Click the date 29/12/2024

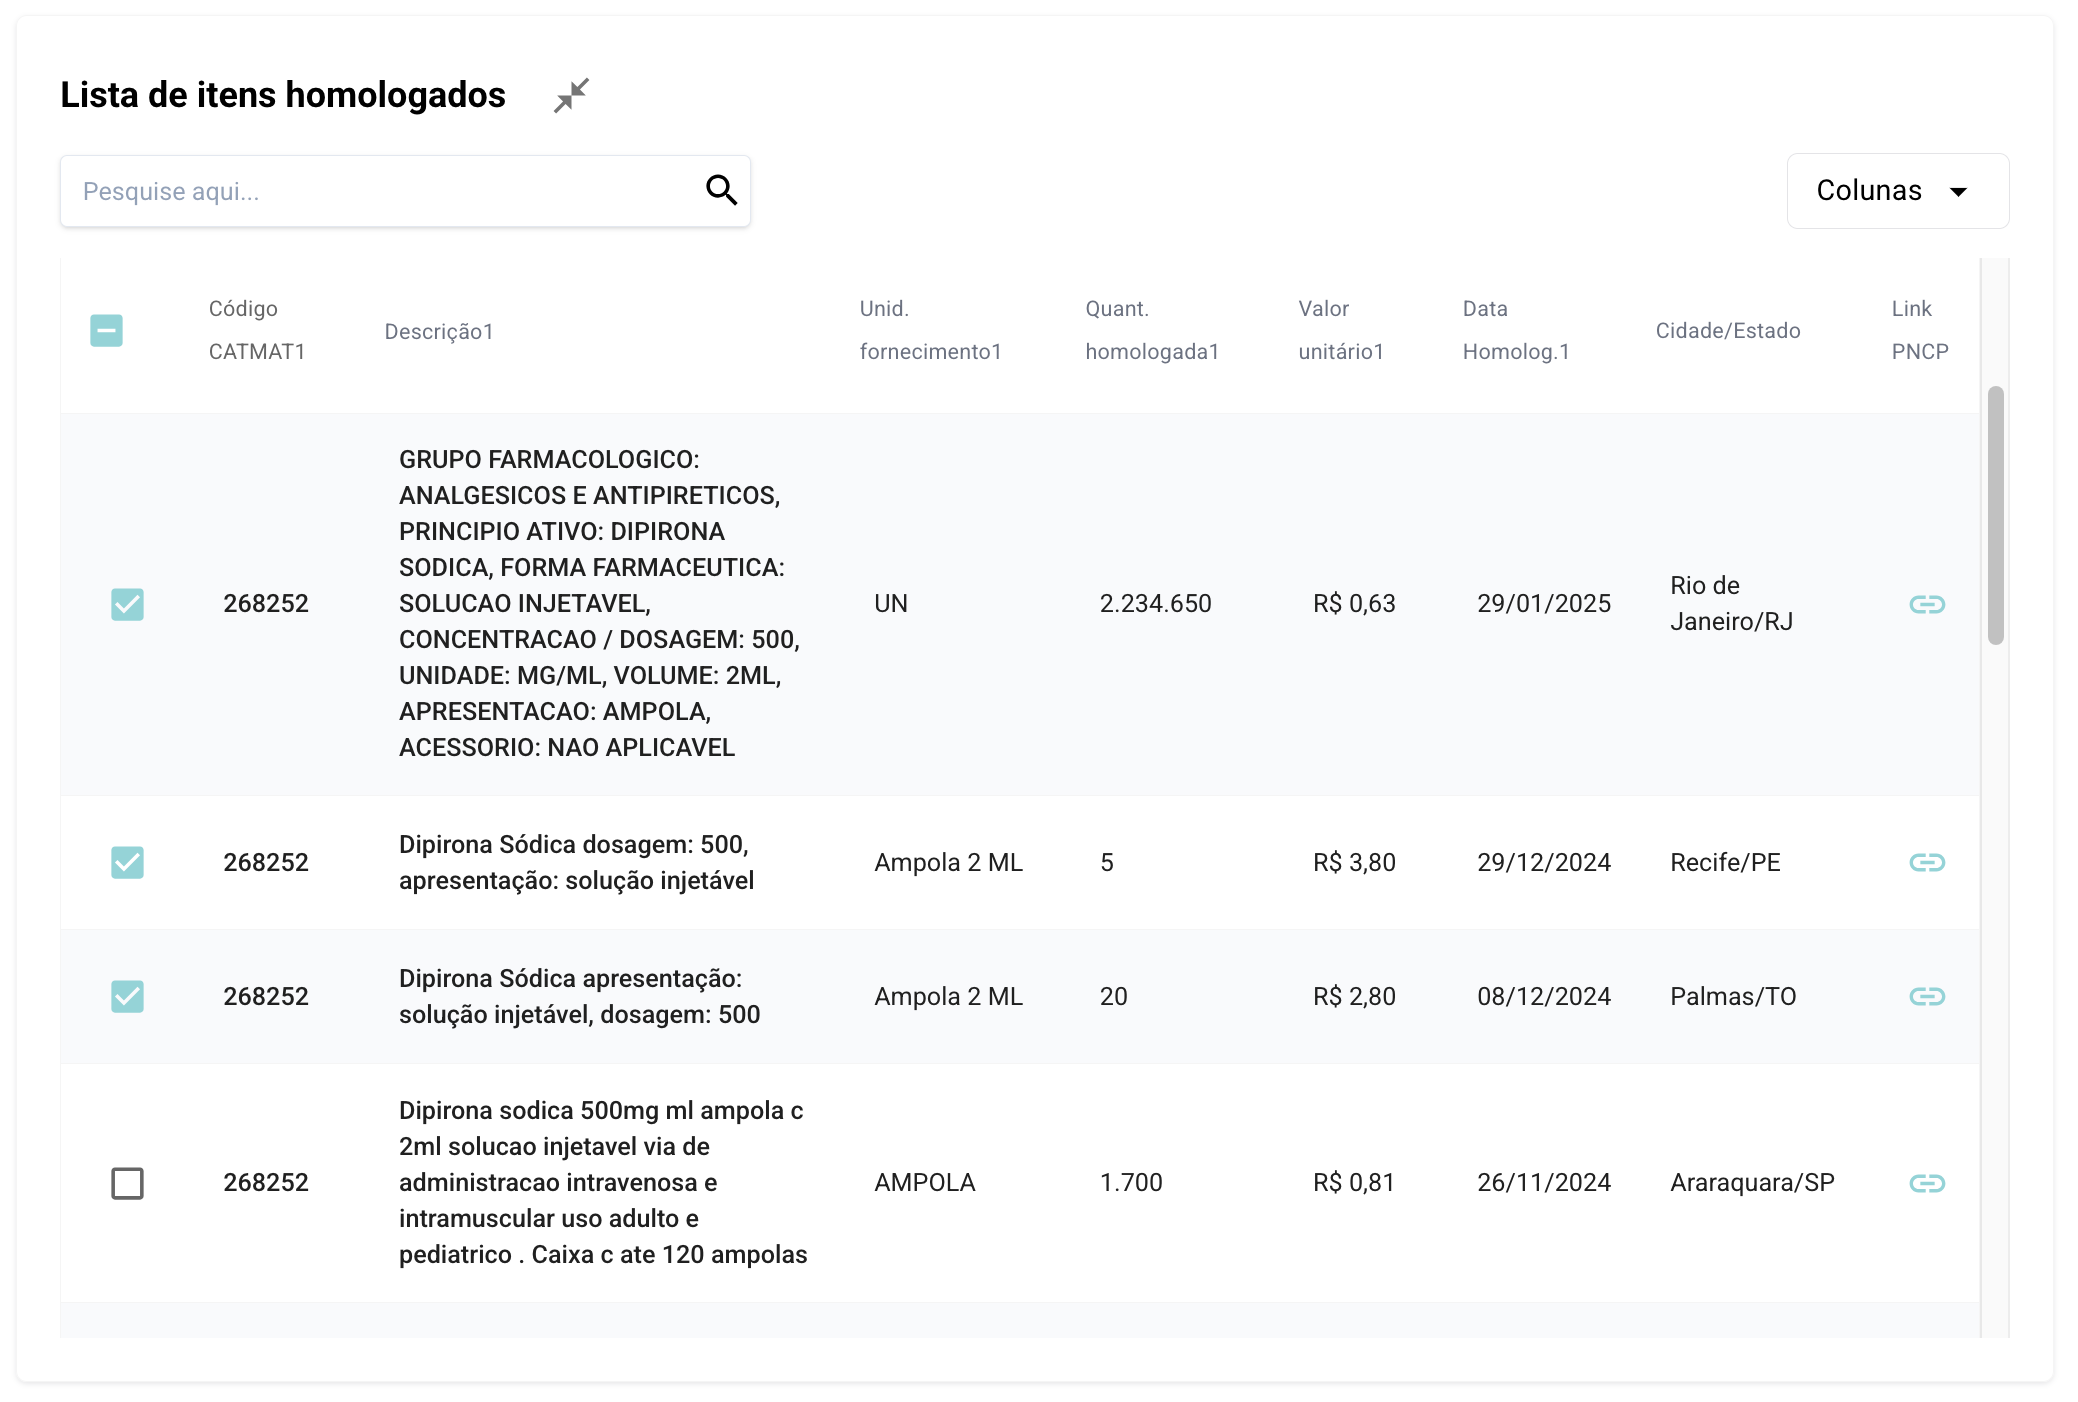point(1544,862)
